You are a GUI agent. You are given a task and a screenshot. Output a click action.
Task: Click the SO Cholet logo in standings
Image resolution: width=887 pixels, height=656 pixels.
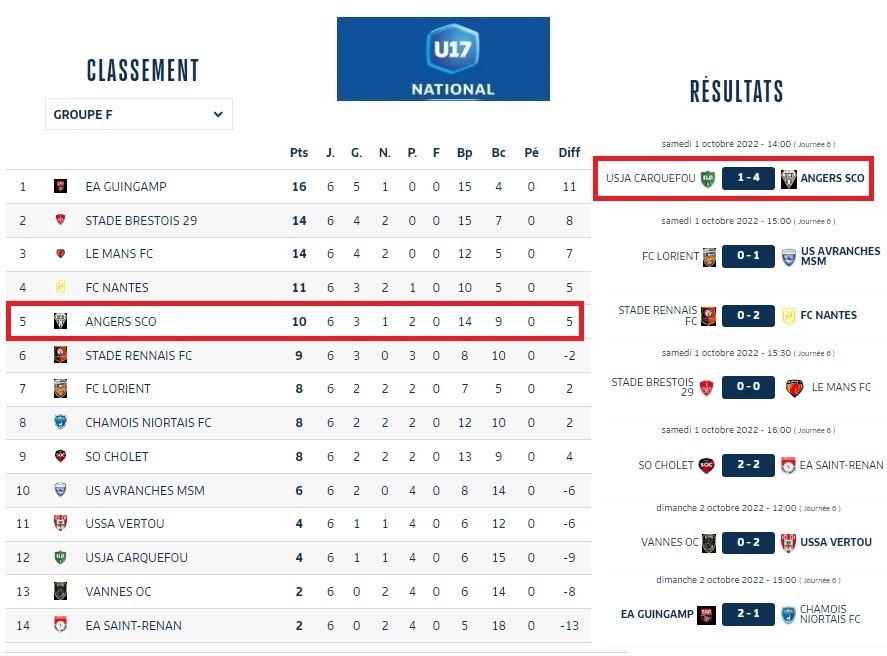(60, 457)
